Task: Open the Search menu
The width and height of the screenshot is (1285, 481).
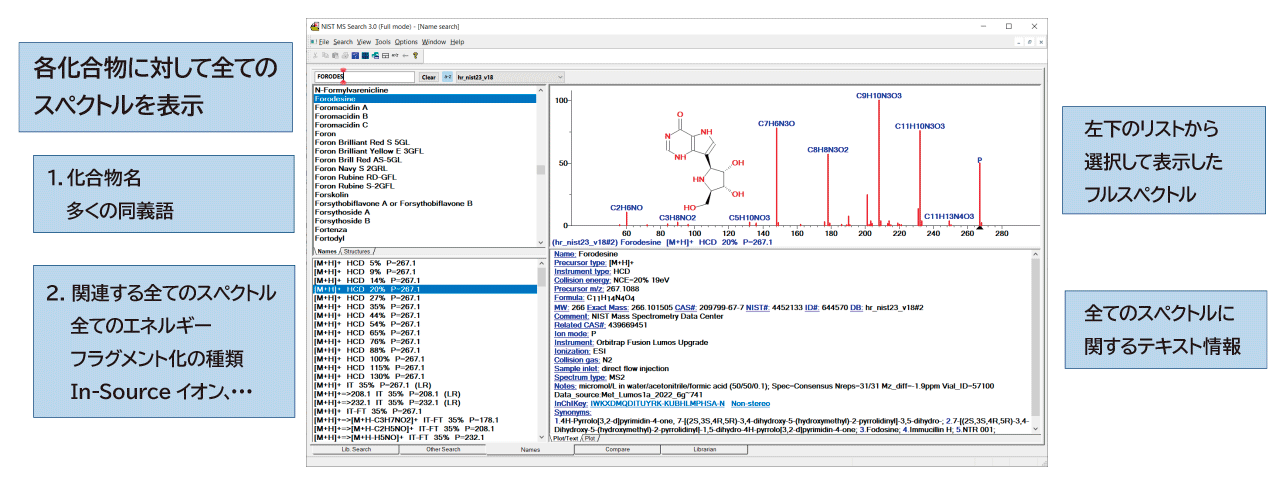Action: (x=343, y=42)
